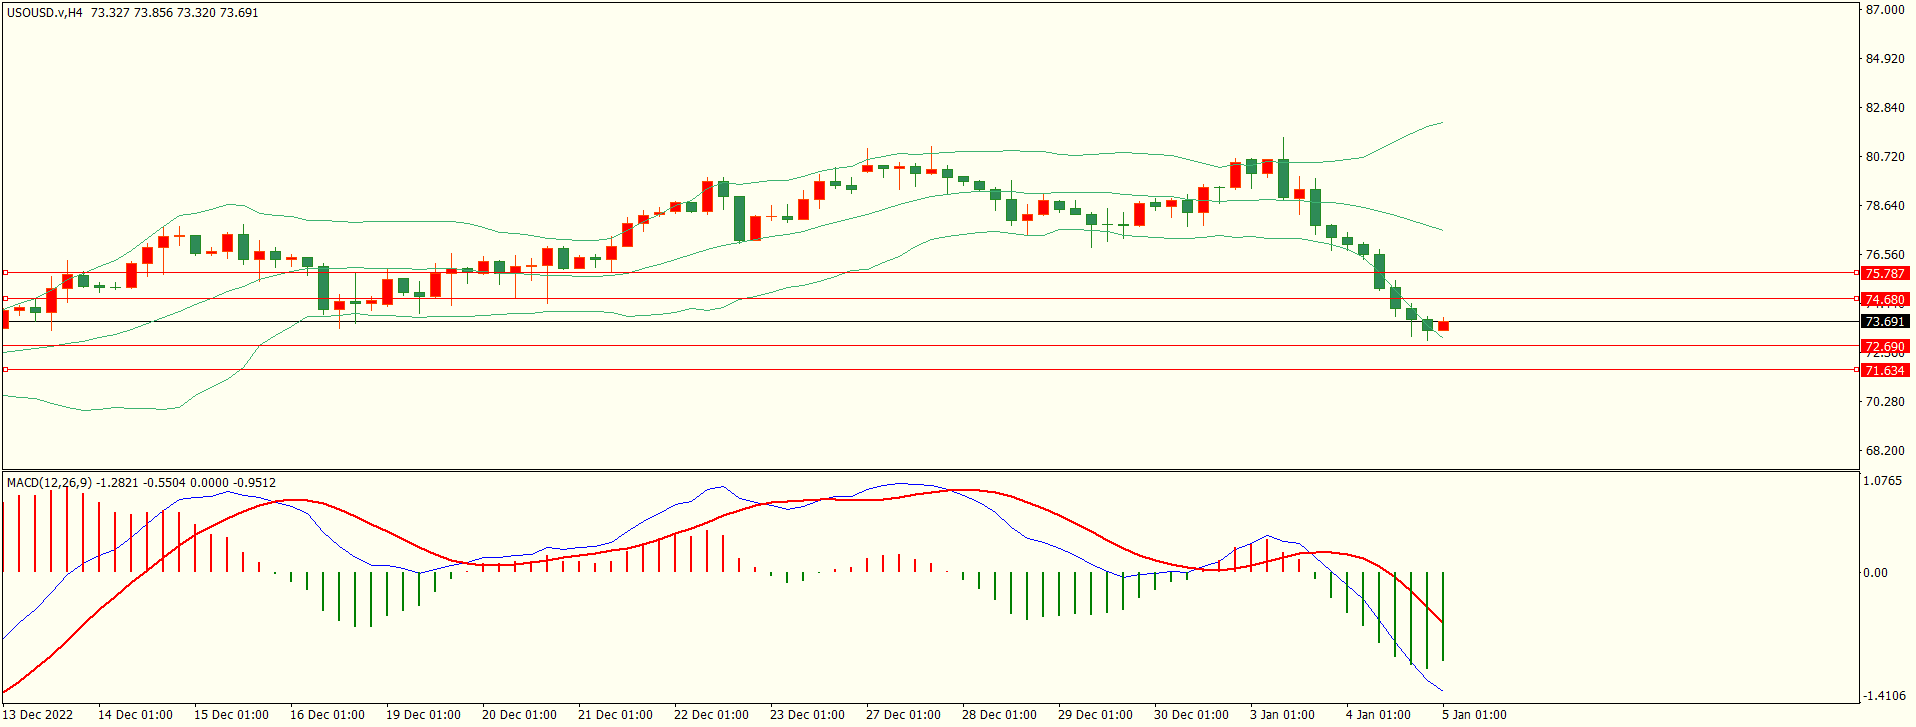
Task: Select the 1.0765 MACD scale value
Action: point(1884,481)
